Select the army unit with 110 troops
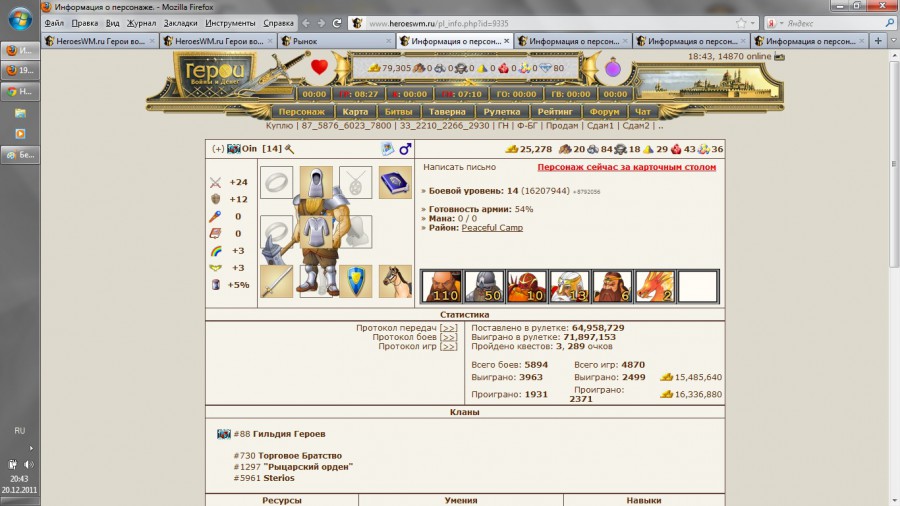 [x=440, y=287]
